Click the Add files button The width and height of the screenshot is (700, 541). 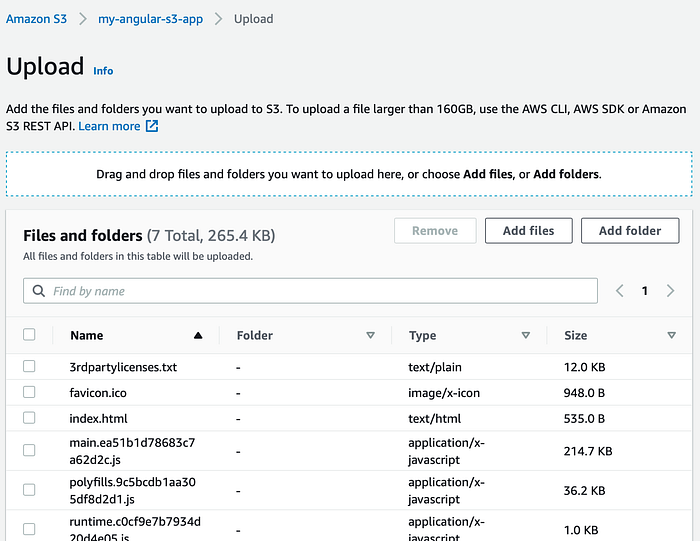[x=529, y=231]
